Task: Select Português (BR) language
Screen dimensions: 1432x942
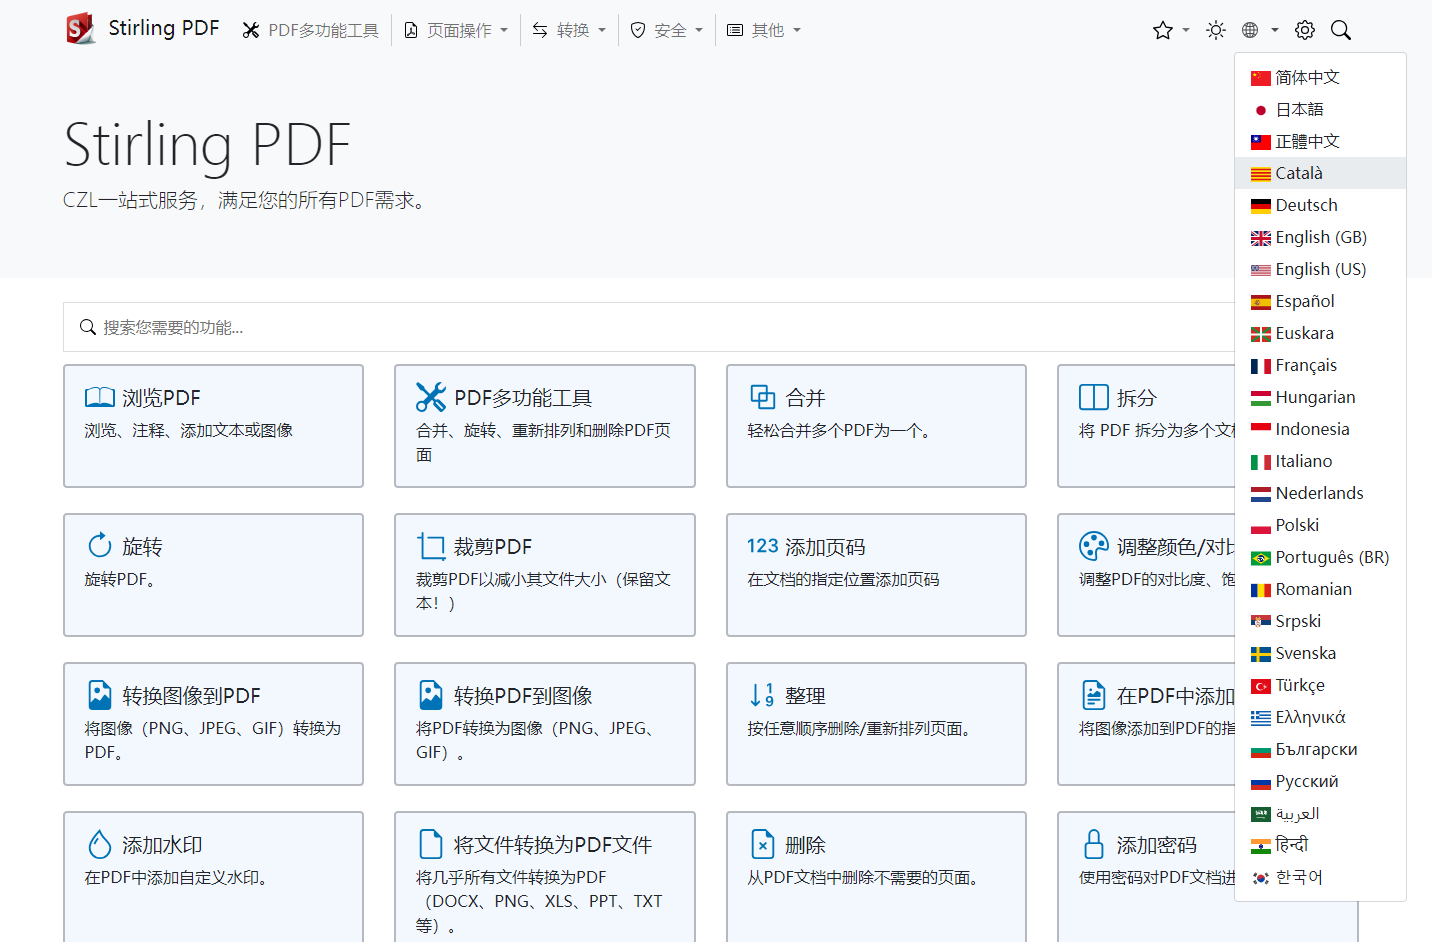Action: [x=1320, y=557]
